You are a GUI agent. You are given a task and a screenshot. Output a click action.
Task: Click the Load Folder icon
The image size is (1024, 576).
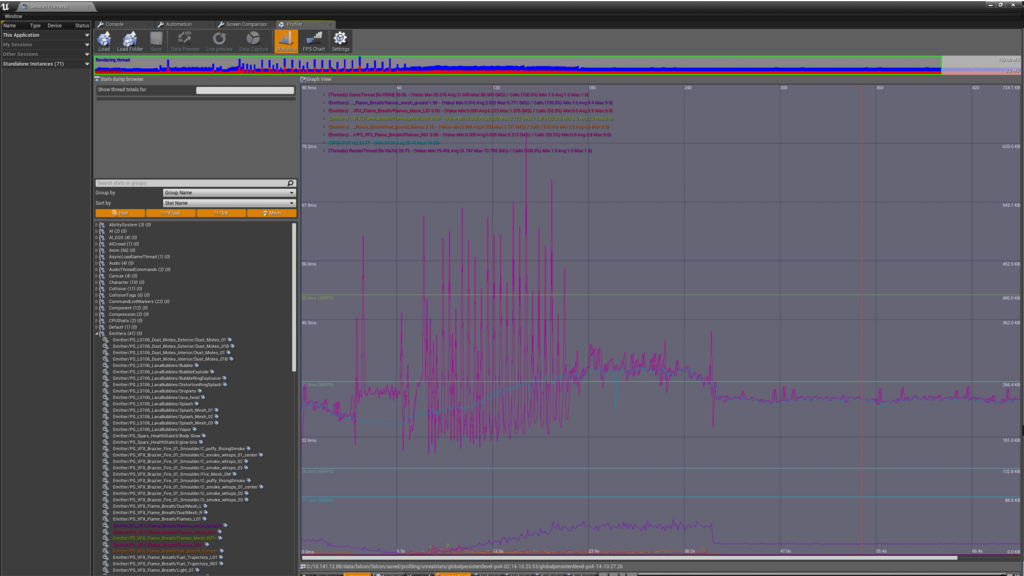coord(130,40)
